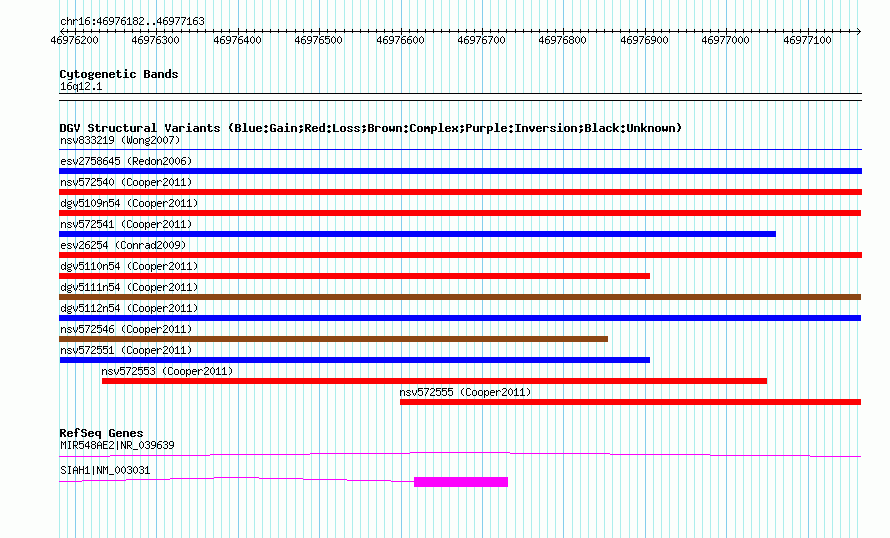Select the dgv5110n54 (Cooper2011) red bar

tap(354, 276)
